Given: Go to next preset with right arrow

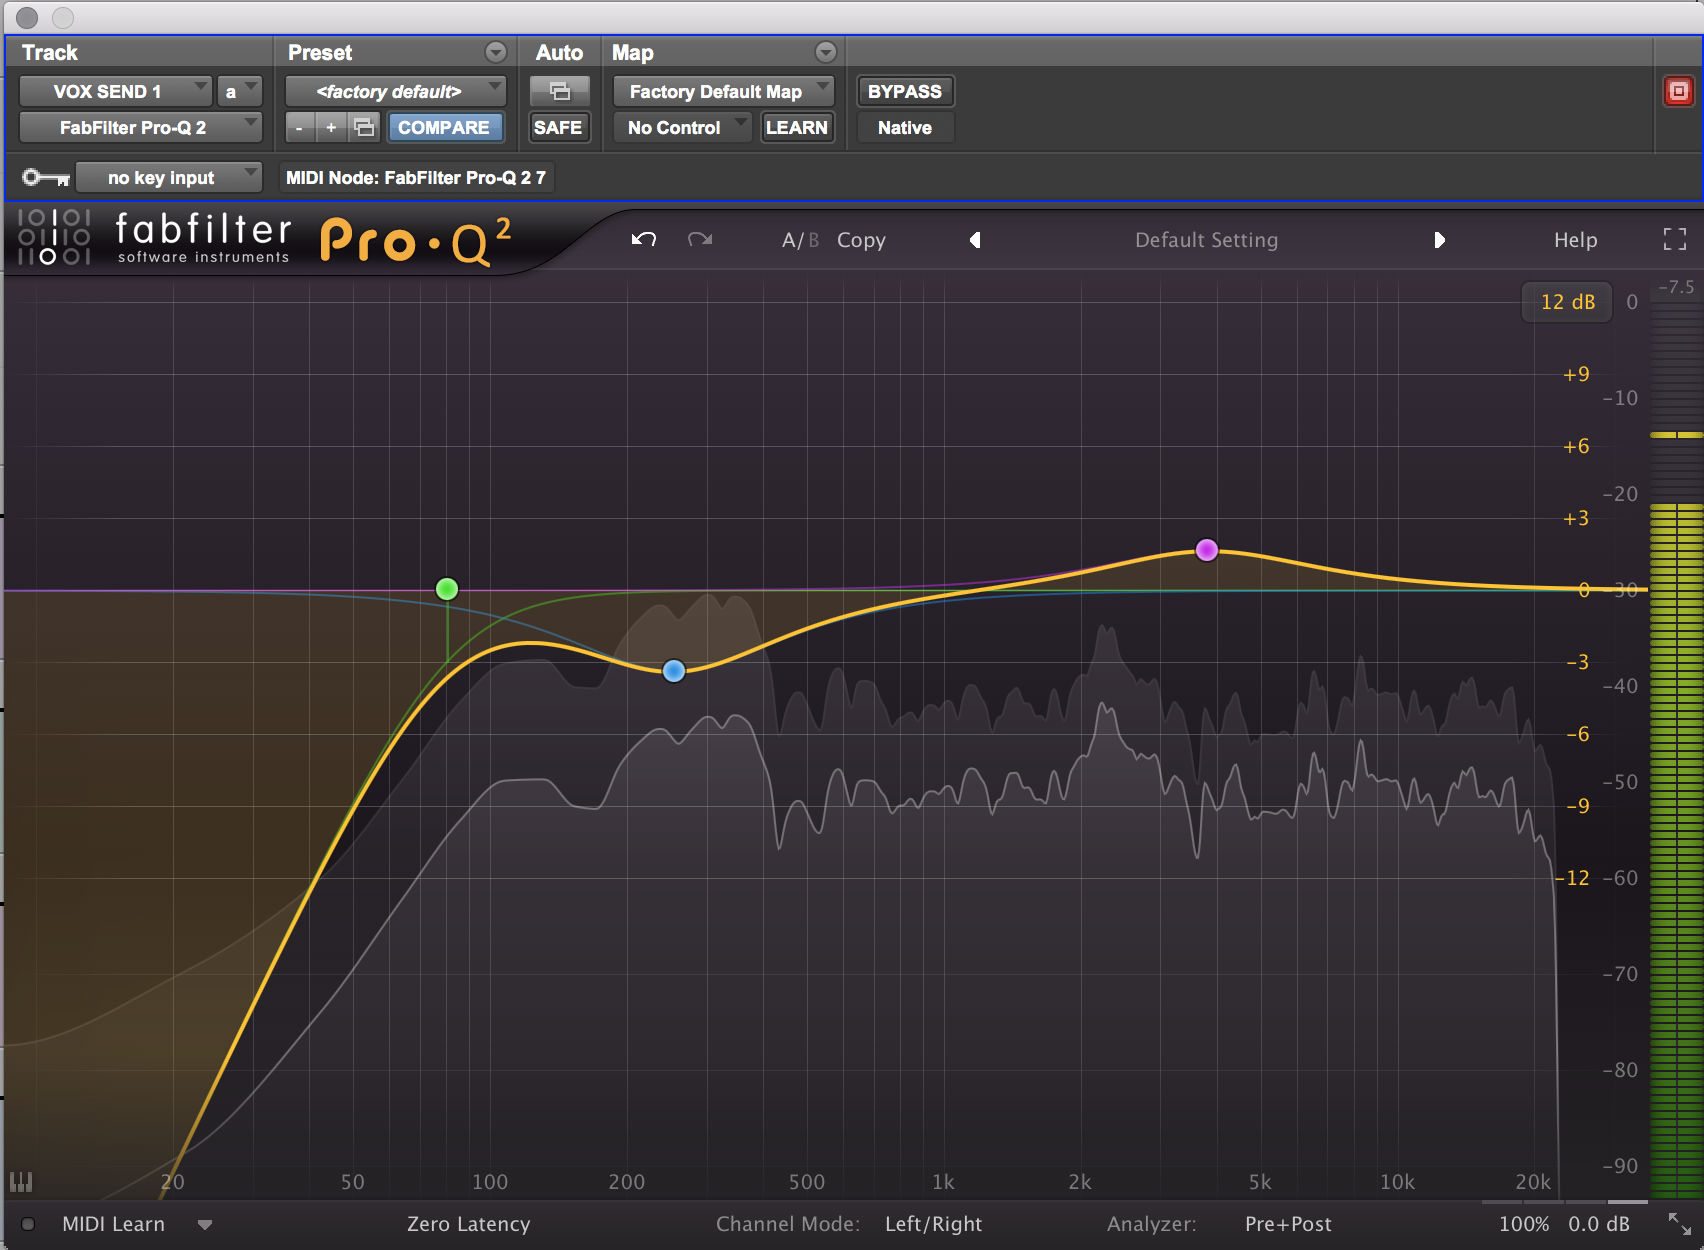Looking at the screenshot, I should (x=1439, y=240).
